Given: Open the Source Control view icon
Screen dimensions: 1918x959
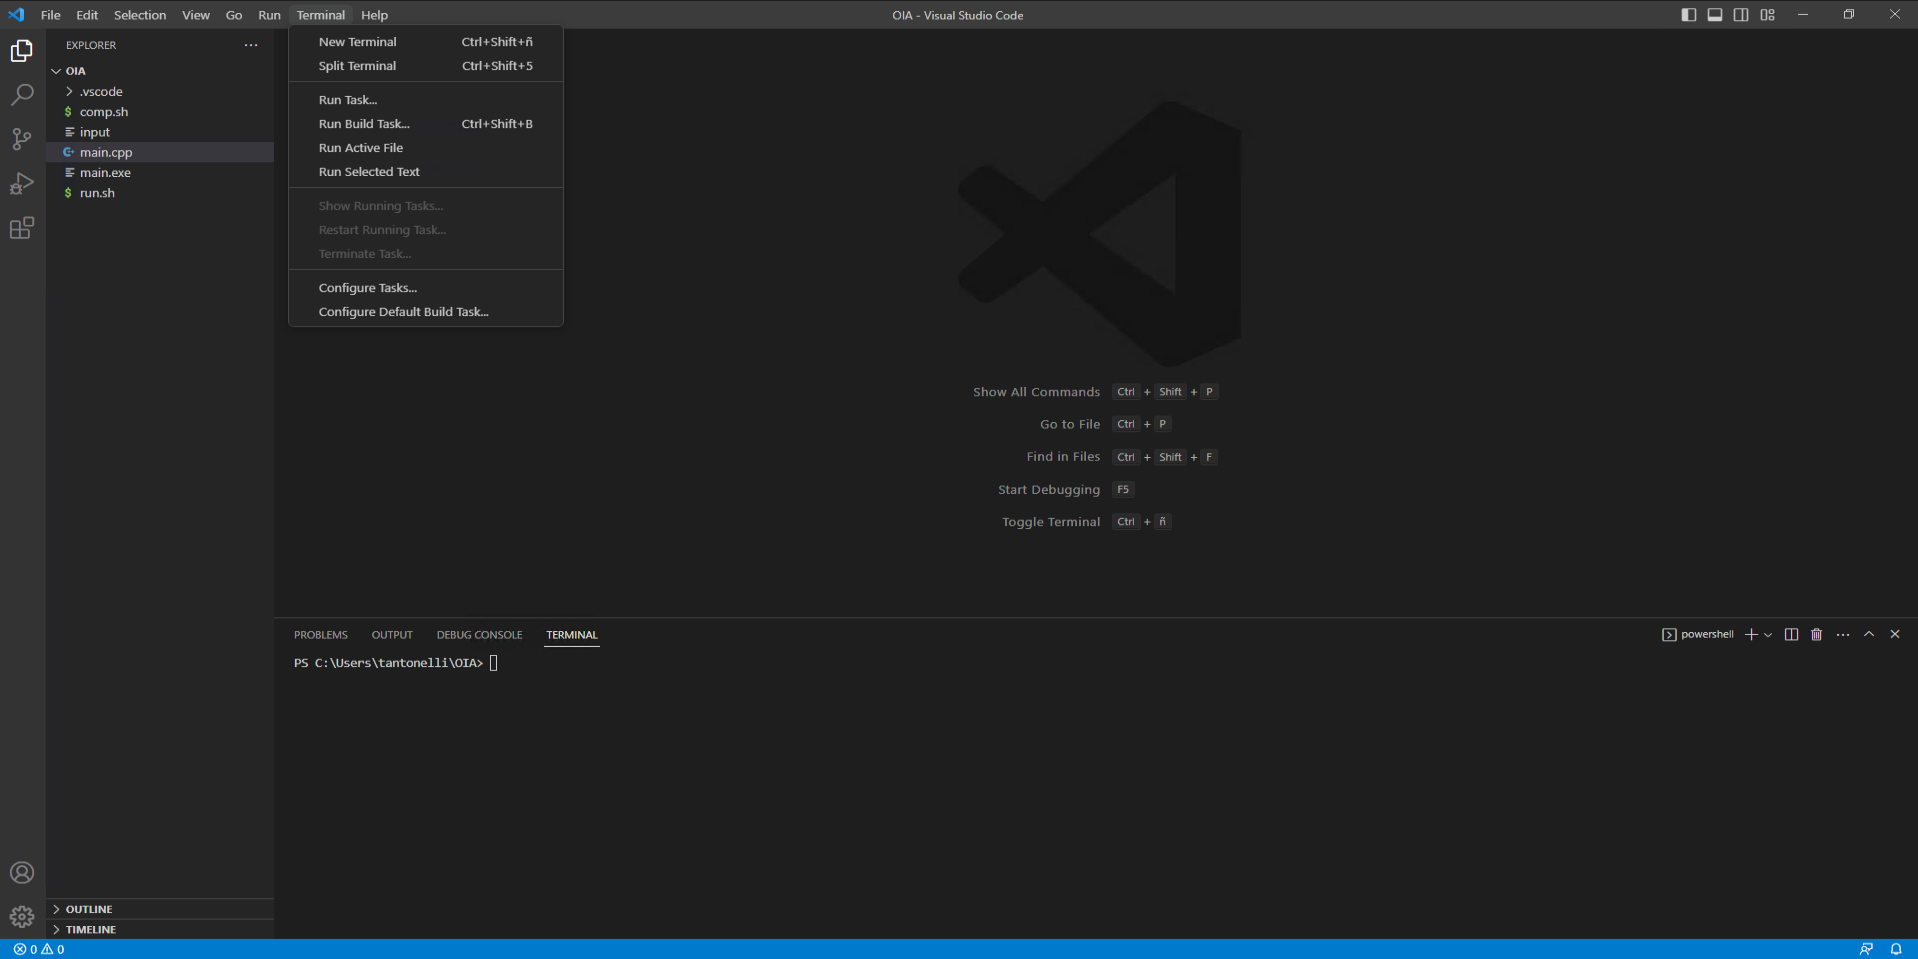Looking at the screenshot, I should click(x=22, y=139).
